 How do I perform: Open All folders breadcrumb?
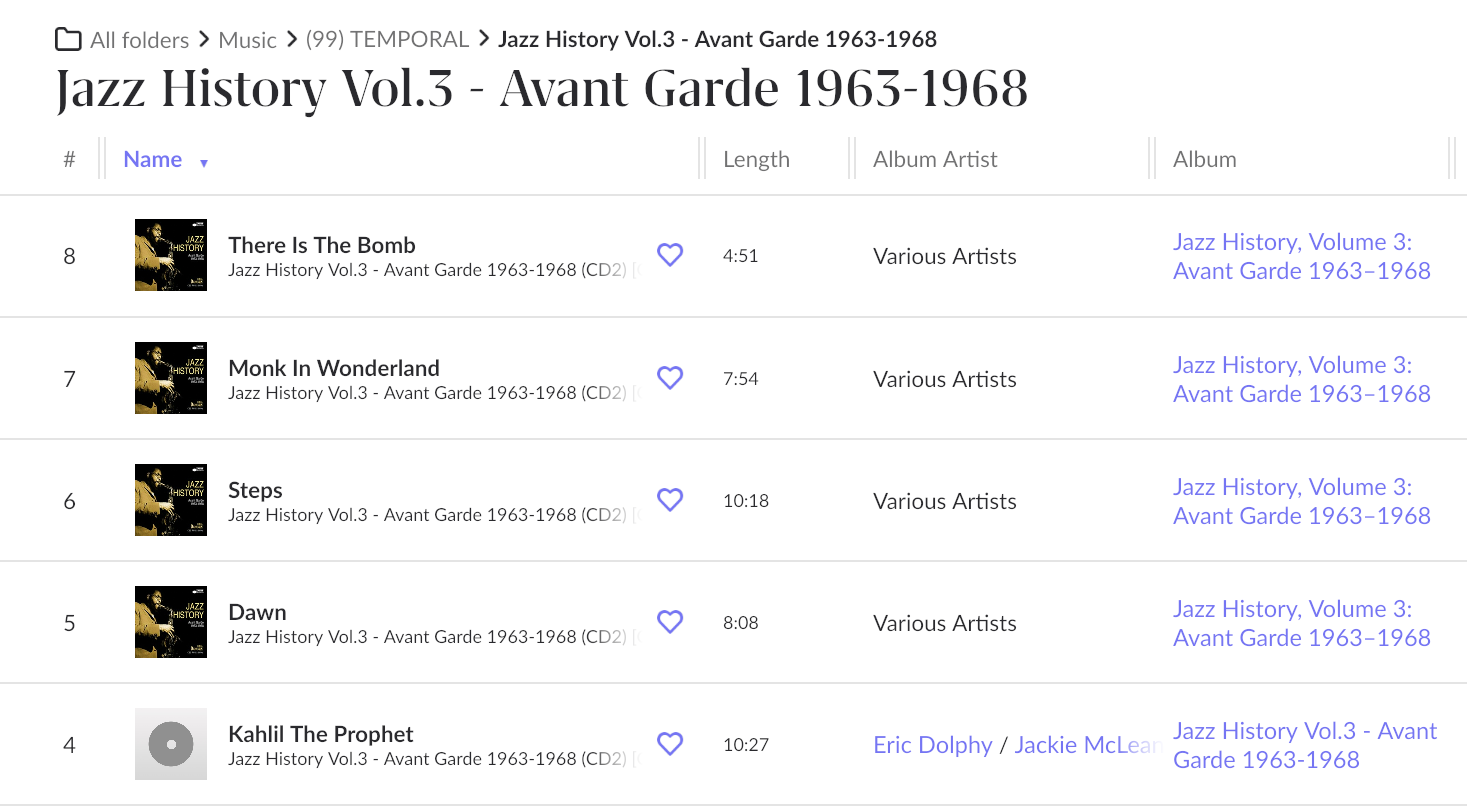coord(139,40)
